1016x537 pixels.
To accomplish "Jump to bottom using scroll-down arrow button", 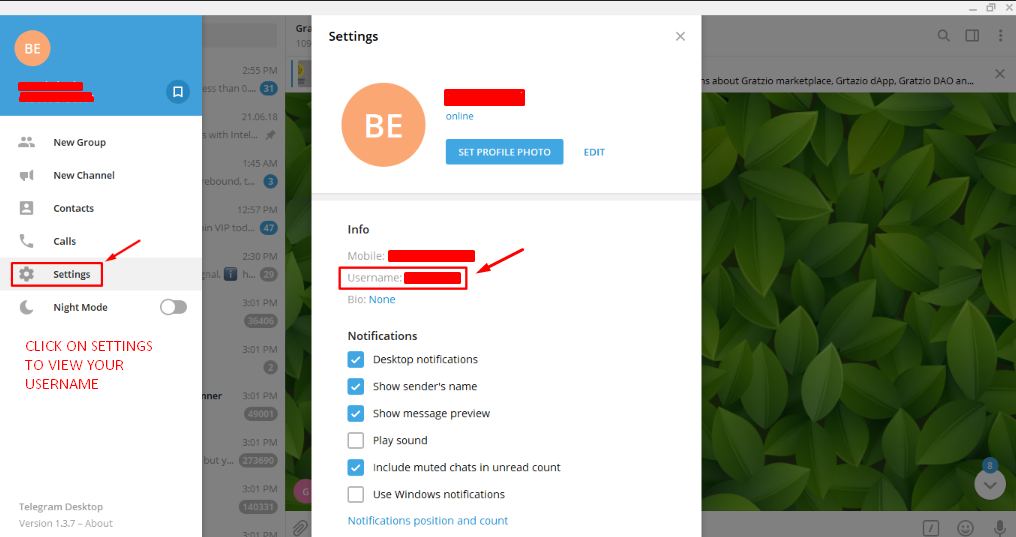I will (x=990, y=485).
